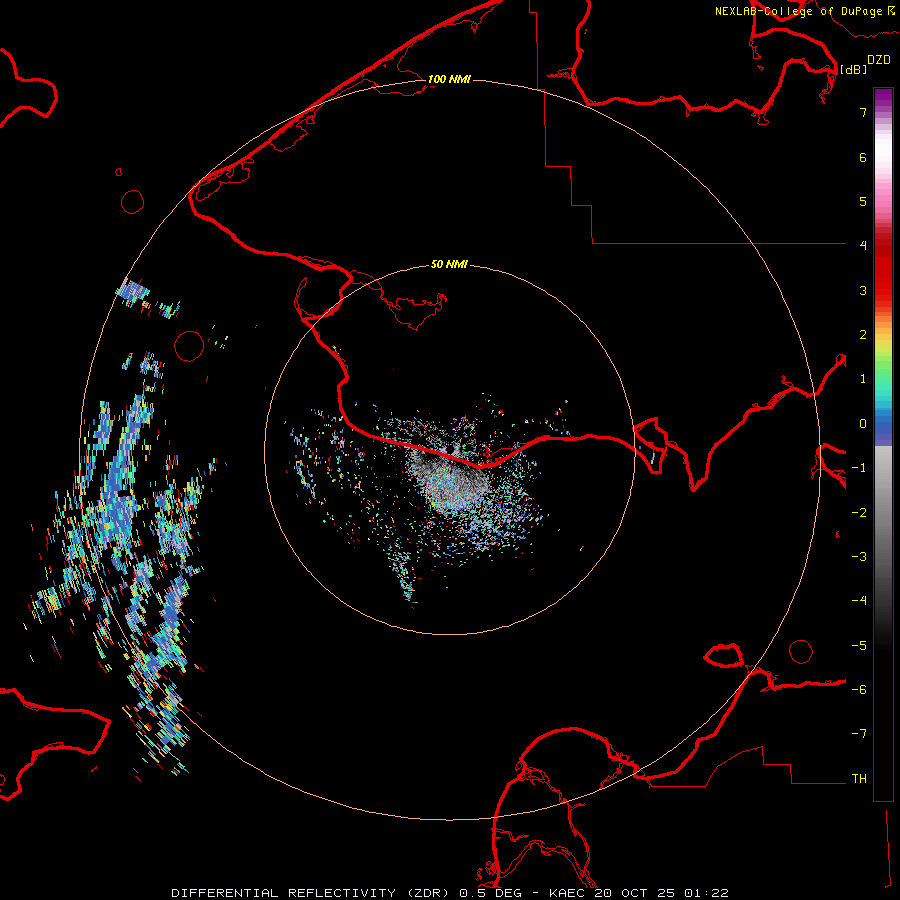Click the '6' value on the color scale
900x900 pixels.
863,157
